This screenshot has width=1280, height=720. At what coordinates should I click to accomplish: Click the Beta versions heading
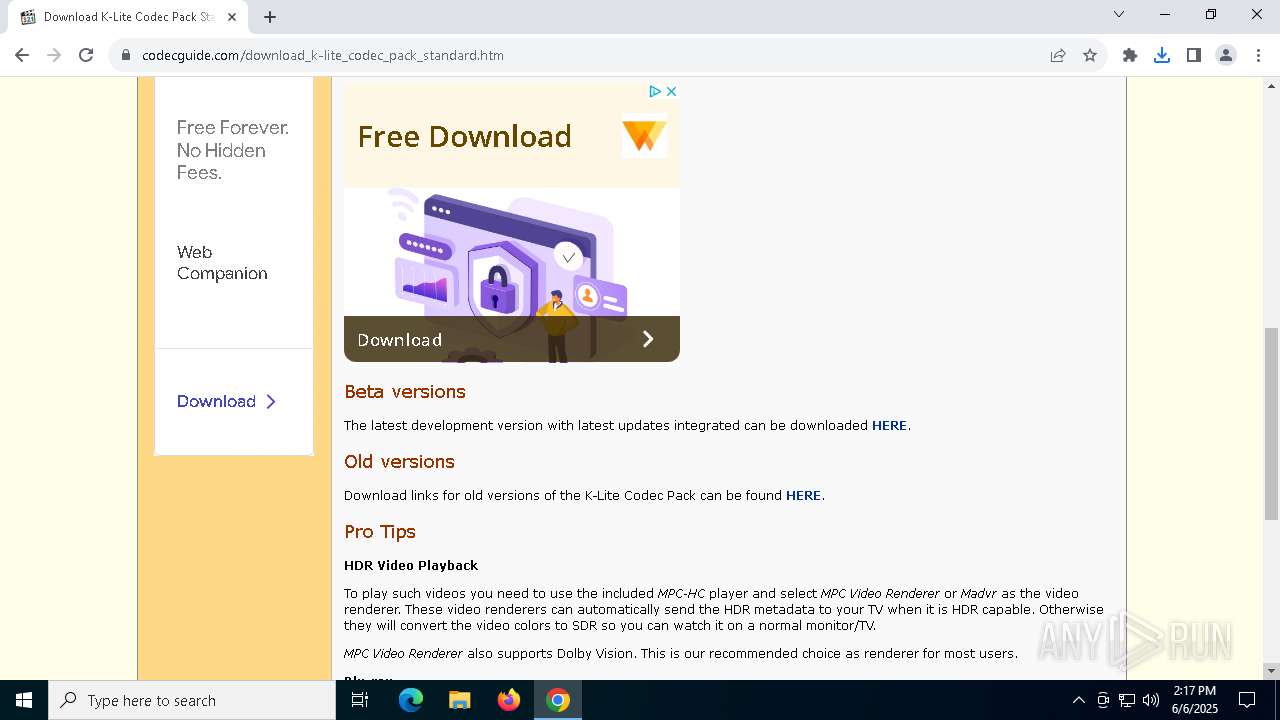[405, 391]
